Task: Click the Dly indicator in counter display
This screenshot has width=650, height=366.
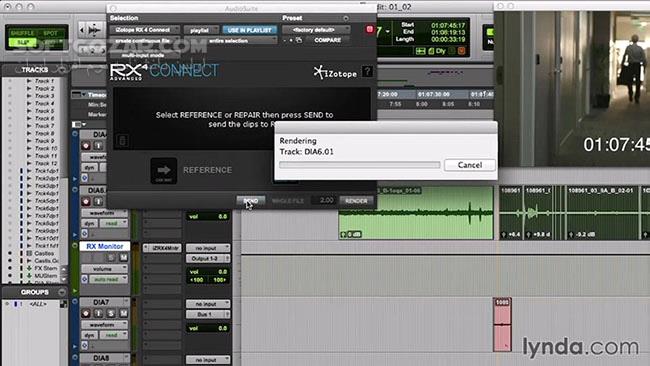Action: coord(440,51)
